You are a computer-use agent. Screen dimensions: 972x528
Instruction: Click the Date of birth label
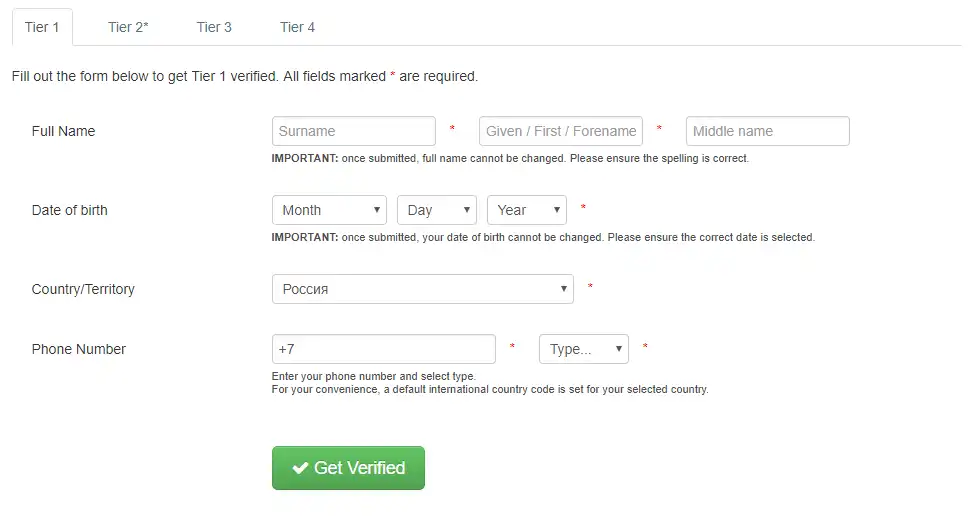[x=69, y=210]
